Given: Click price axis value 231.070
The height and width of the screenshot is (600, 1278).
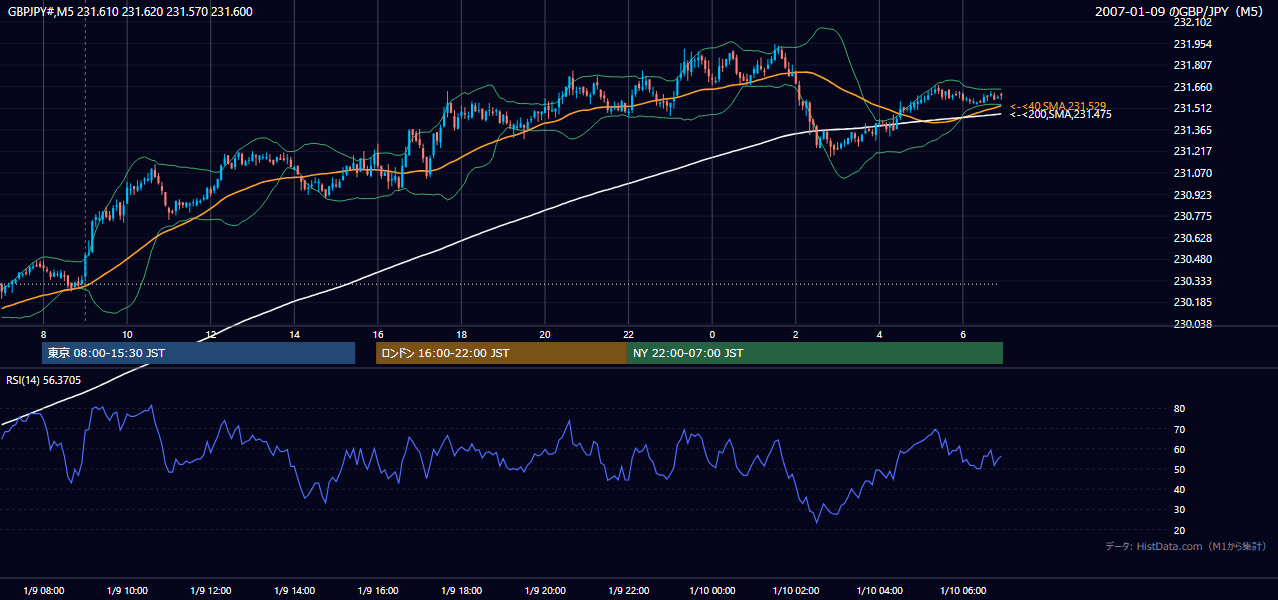Looking at the screenshot, I should (1193, 173).
